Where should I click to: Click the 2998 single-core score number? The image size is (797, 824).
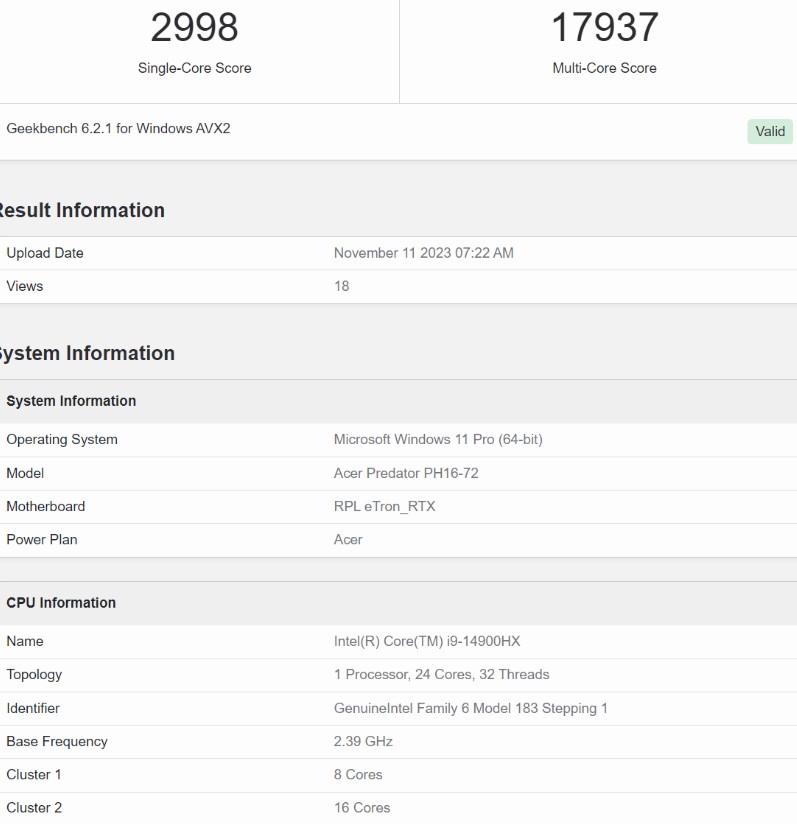pos(194,28)
